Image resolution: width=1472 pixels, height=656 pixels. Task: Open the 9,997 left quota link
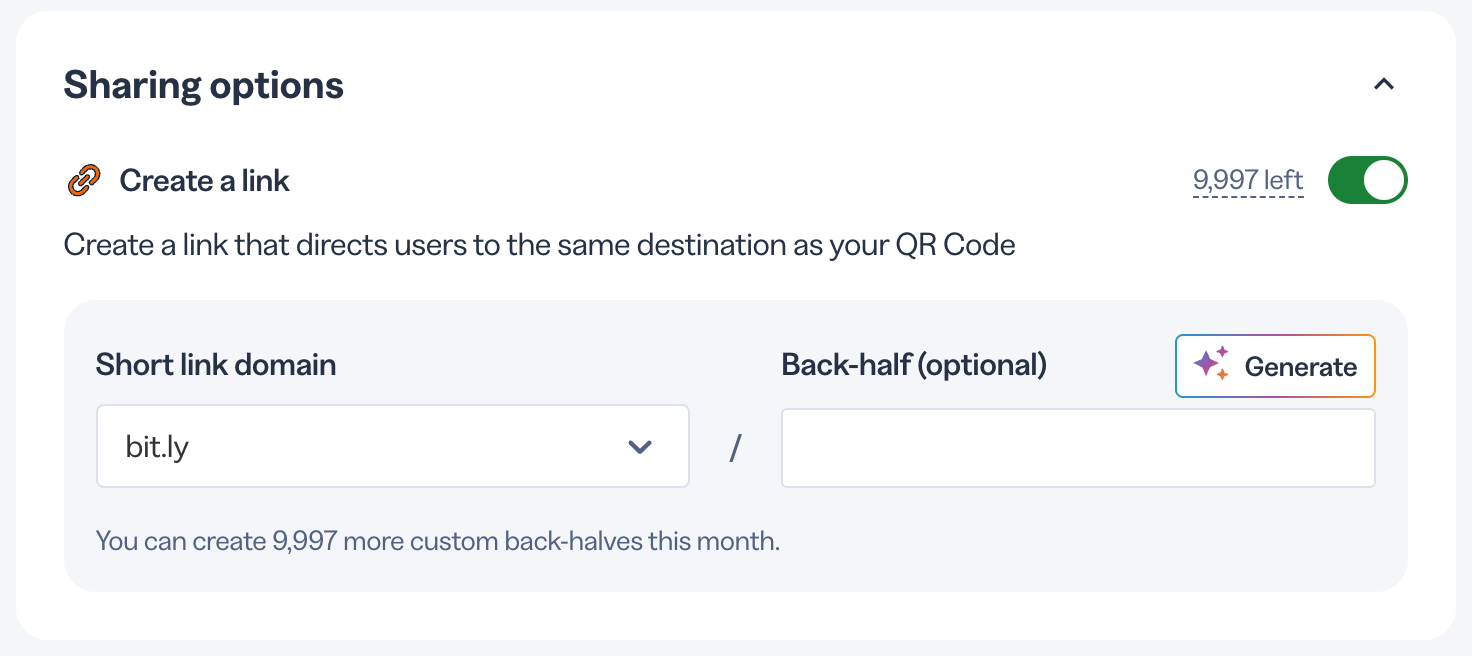(1248, 180)
